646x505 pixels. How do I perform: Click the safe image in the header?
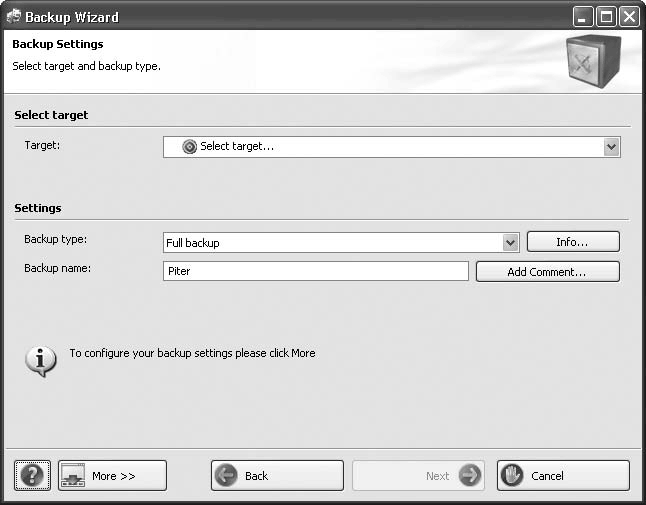593,61
